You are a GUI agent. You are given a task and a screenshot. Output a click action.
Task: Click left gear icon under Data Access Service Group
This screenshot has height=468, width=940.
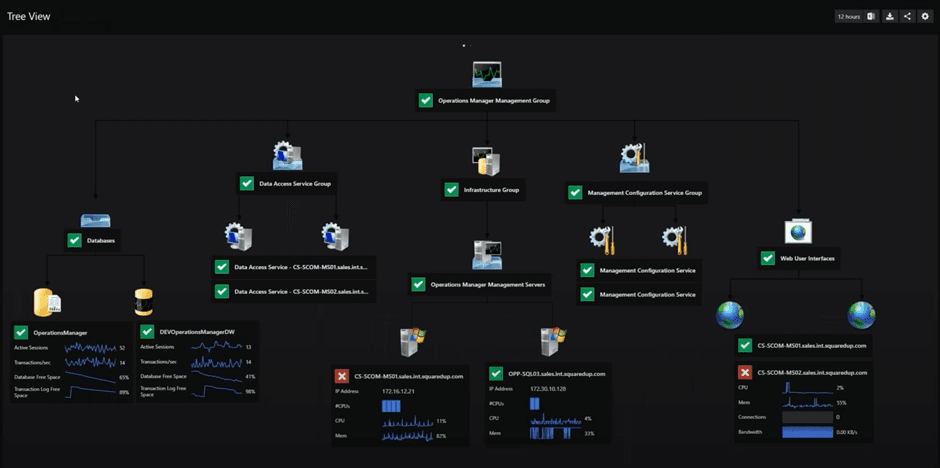coord(239,237)
